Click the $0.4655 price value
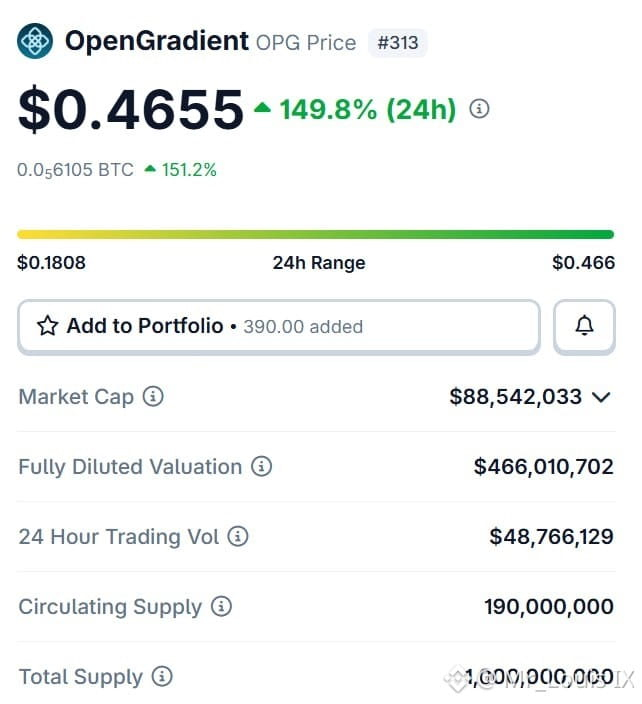642x704 pixels. point(131,110)
